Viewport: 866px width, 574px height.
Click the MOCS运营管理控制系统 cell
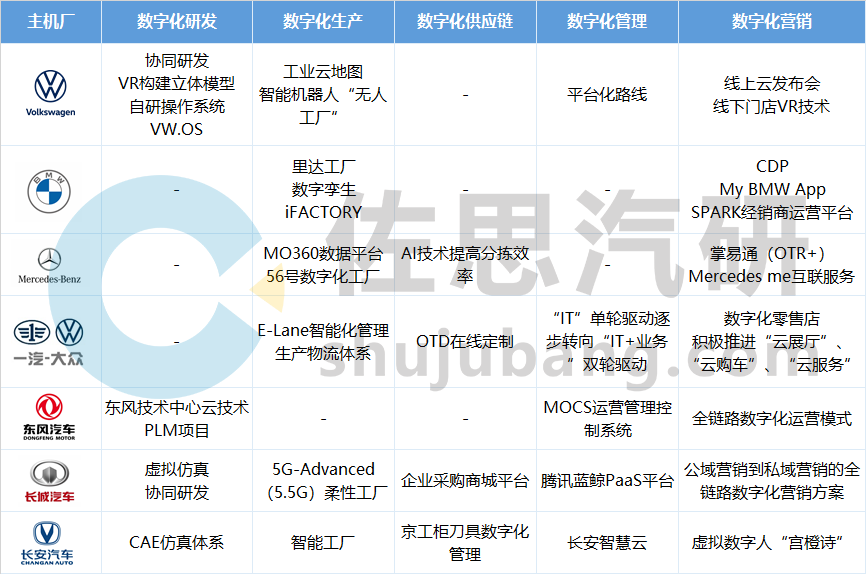(x=607, y=419)
